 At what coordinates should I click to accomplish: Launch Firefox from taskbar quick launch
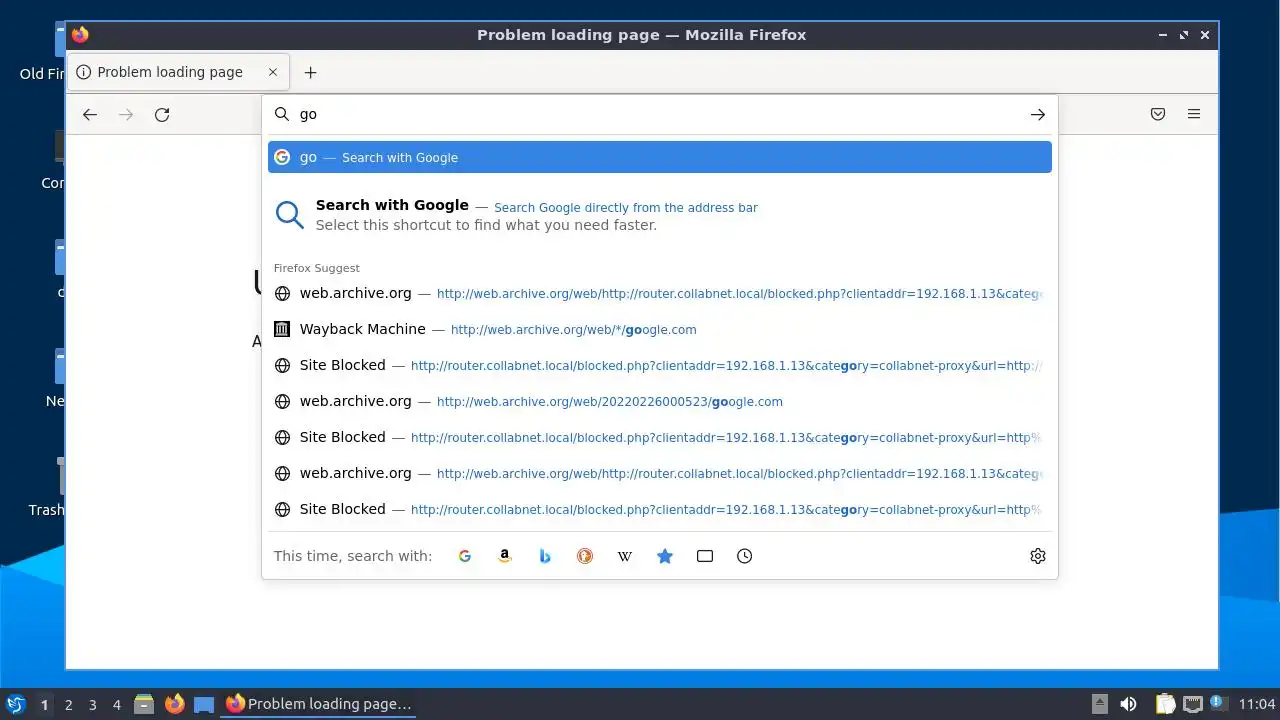tap(174, 704)
